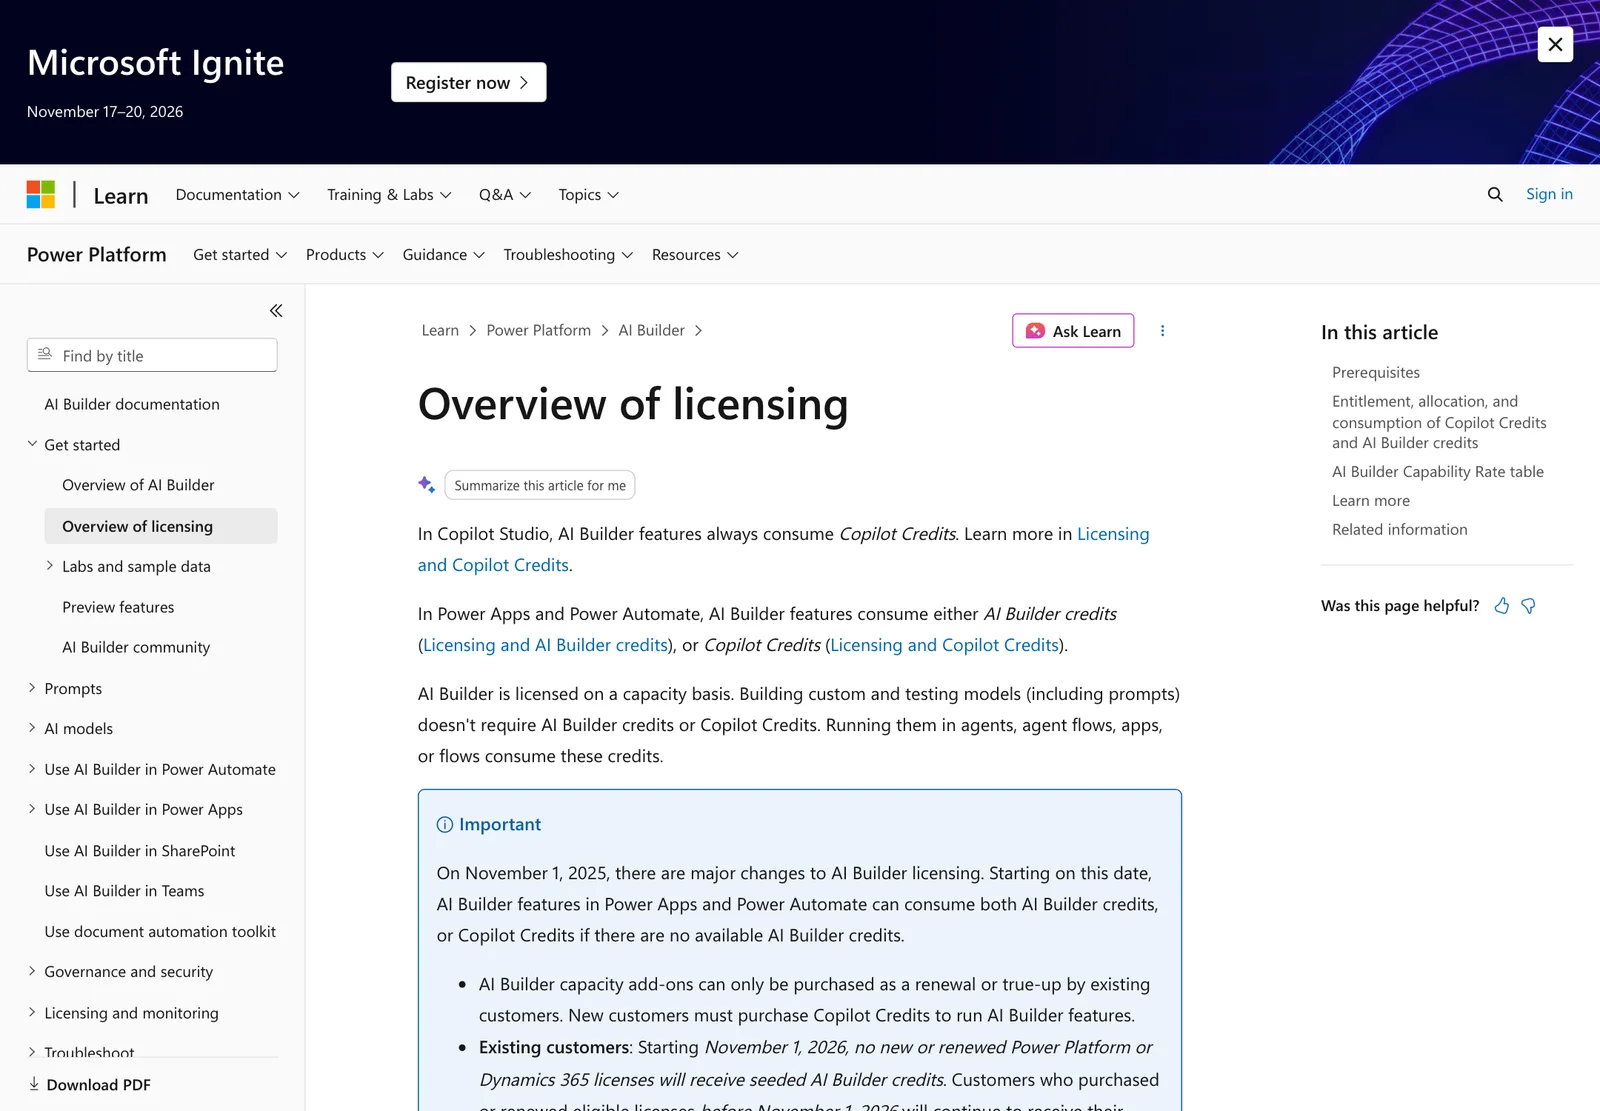This screenshot has height=1111, width=1600.
Task: Click the Sign in link
Action: pos(1549,194)
